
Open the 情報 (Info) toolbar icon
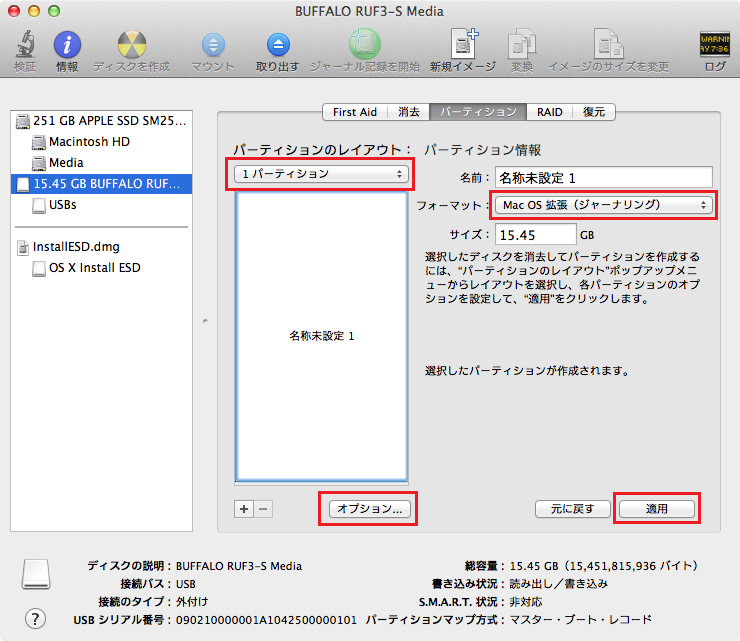pos(67,44)
